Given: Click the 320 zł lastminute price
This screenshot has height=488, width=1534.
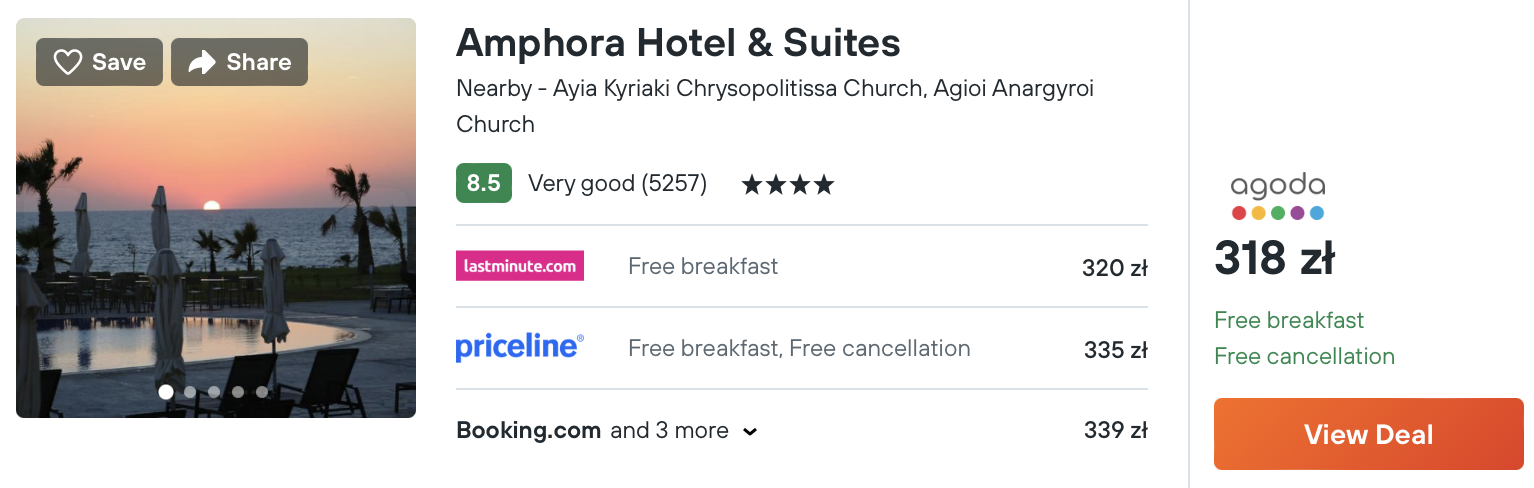Looking at the screenshot, I should click(1114, 268).
